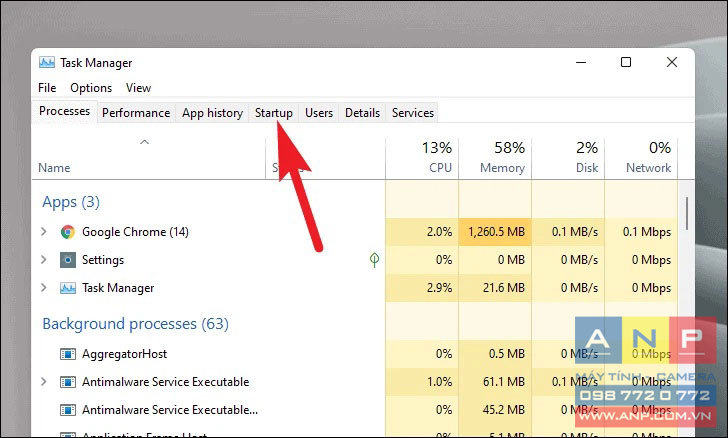Click the Settings gear app icon

68,260
